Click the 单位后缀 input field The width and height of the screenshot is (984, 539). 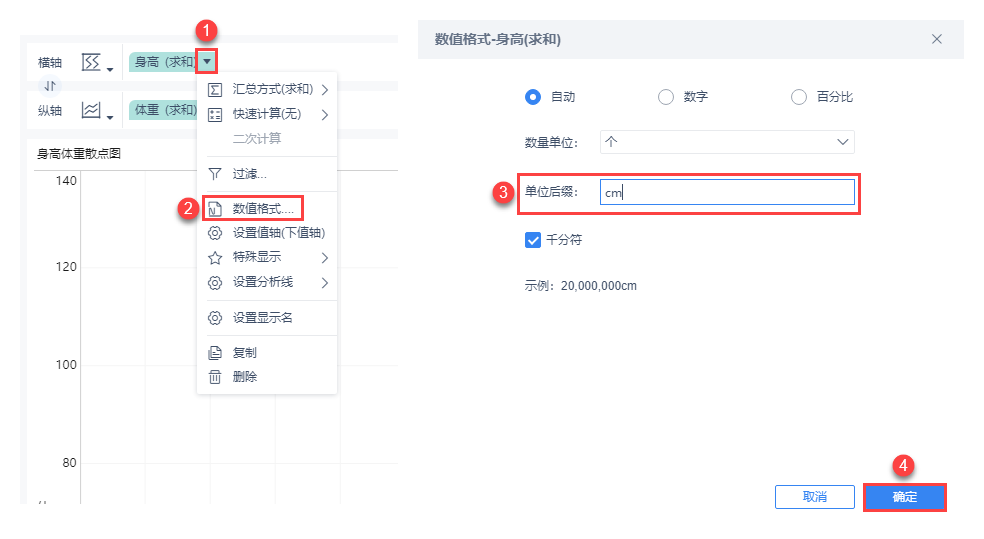[x=727, y=194]
